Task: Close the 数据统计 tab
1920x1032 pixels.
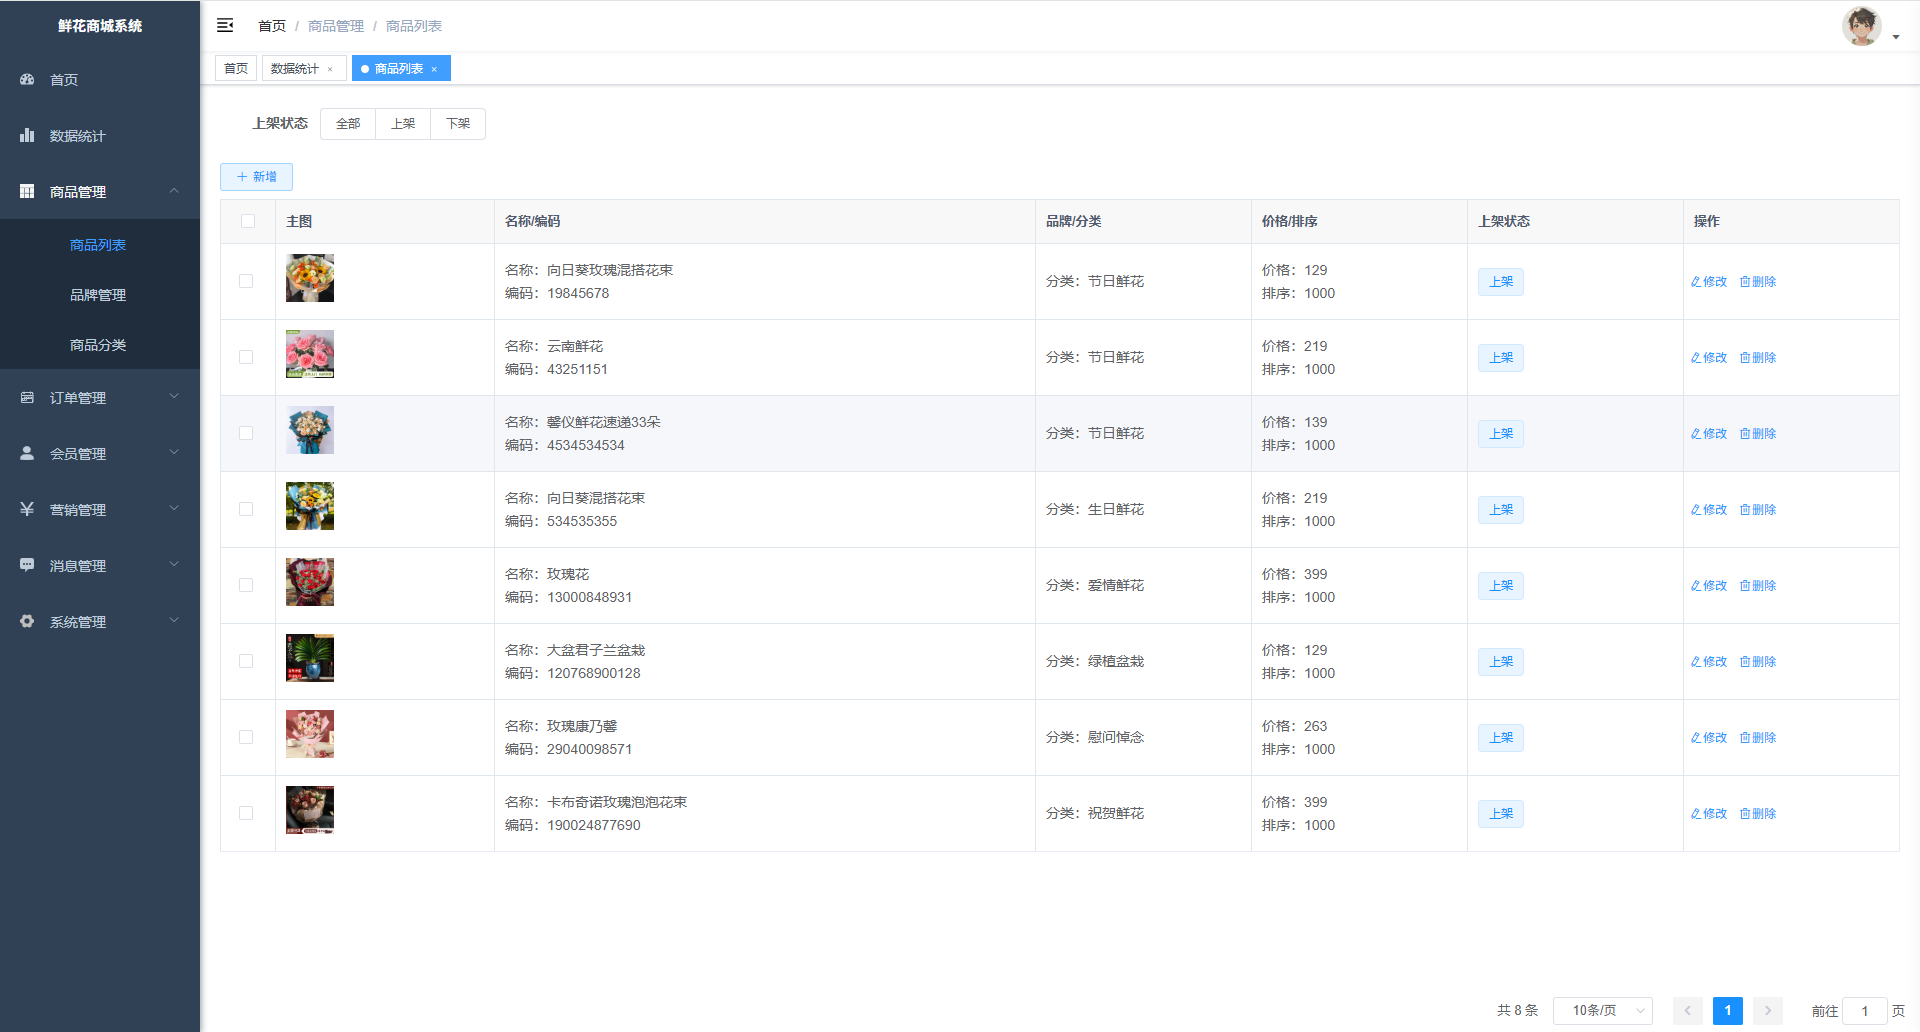Action: (x=330, y=70)
